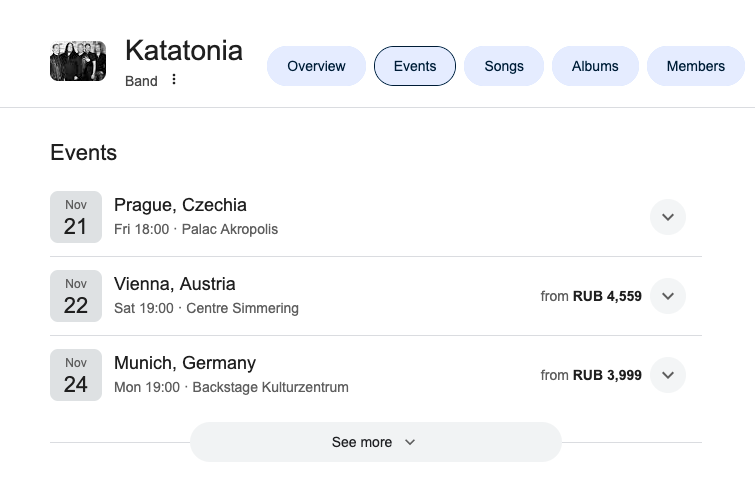This screenshot has width=755, height=482.
Task: Expand the Munich, Germany event chevron
Action: tap(668, 375)
